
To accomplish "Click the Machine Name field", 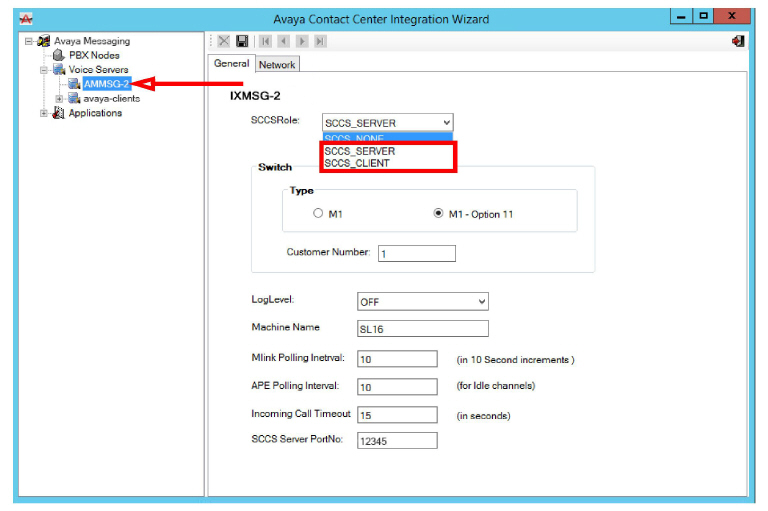I will (423, 329).
